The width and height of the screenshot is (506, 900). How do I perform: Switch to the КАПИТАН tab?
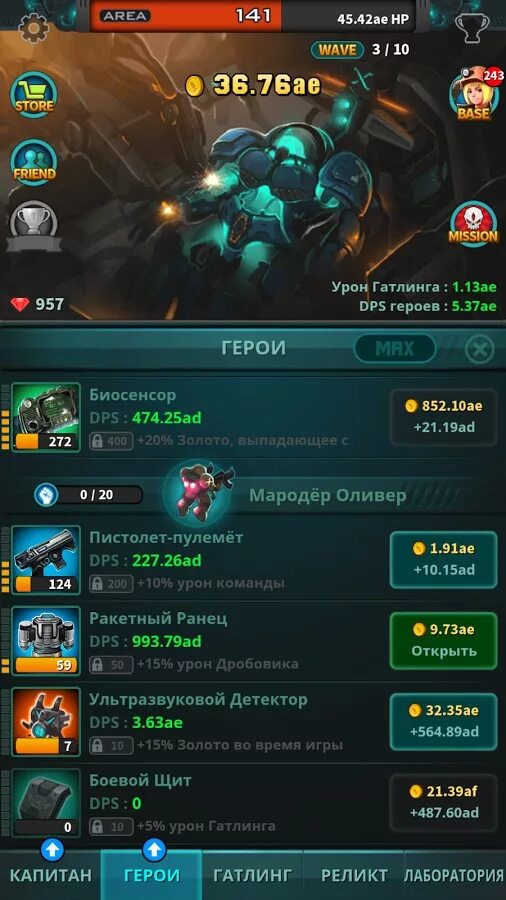[x=50, y=875]
